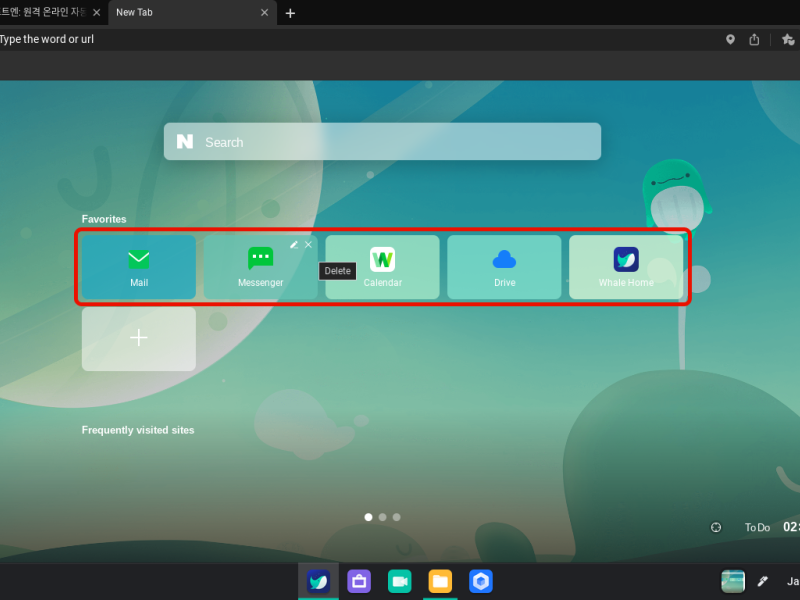Image resolution: width=800 pixels, height=600 pixels.
Task: Open the yellow Files app in shelf
Action: tap(440, 581)
